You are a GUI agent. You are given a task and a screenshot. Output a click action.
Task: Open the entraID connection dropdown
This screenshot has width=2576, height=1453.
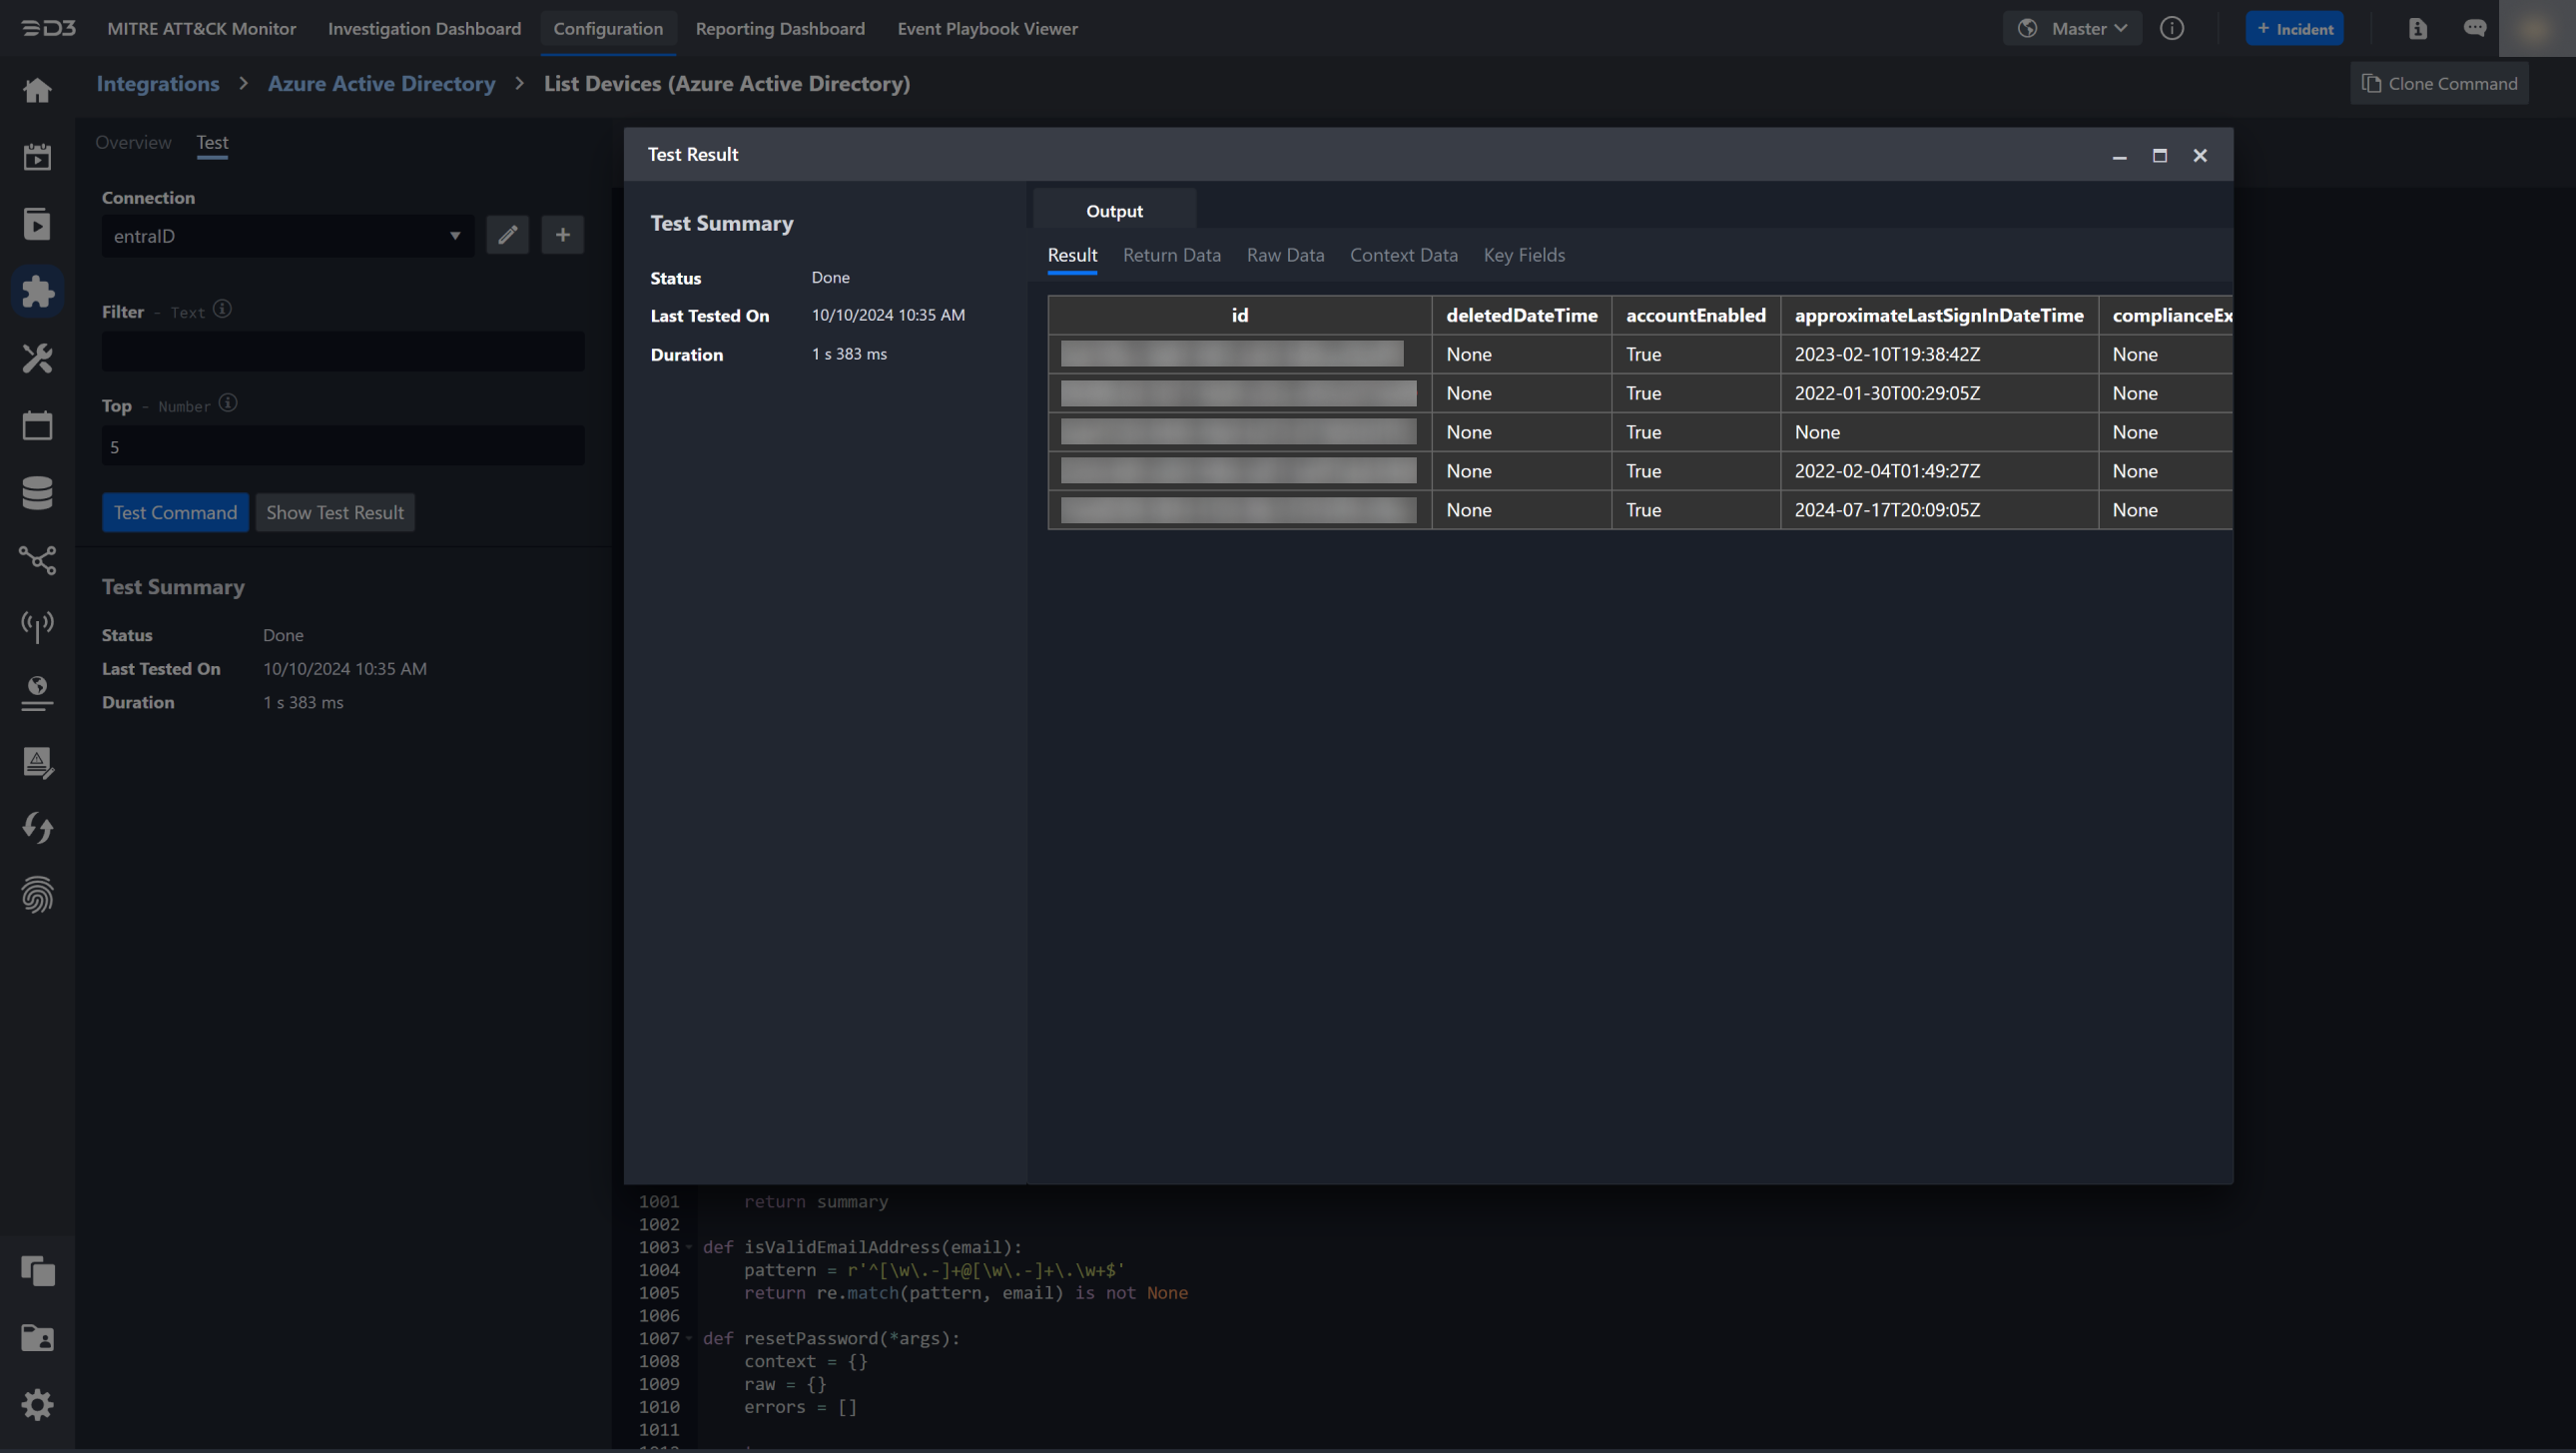(287, 236)
